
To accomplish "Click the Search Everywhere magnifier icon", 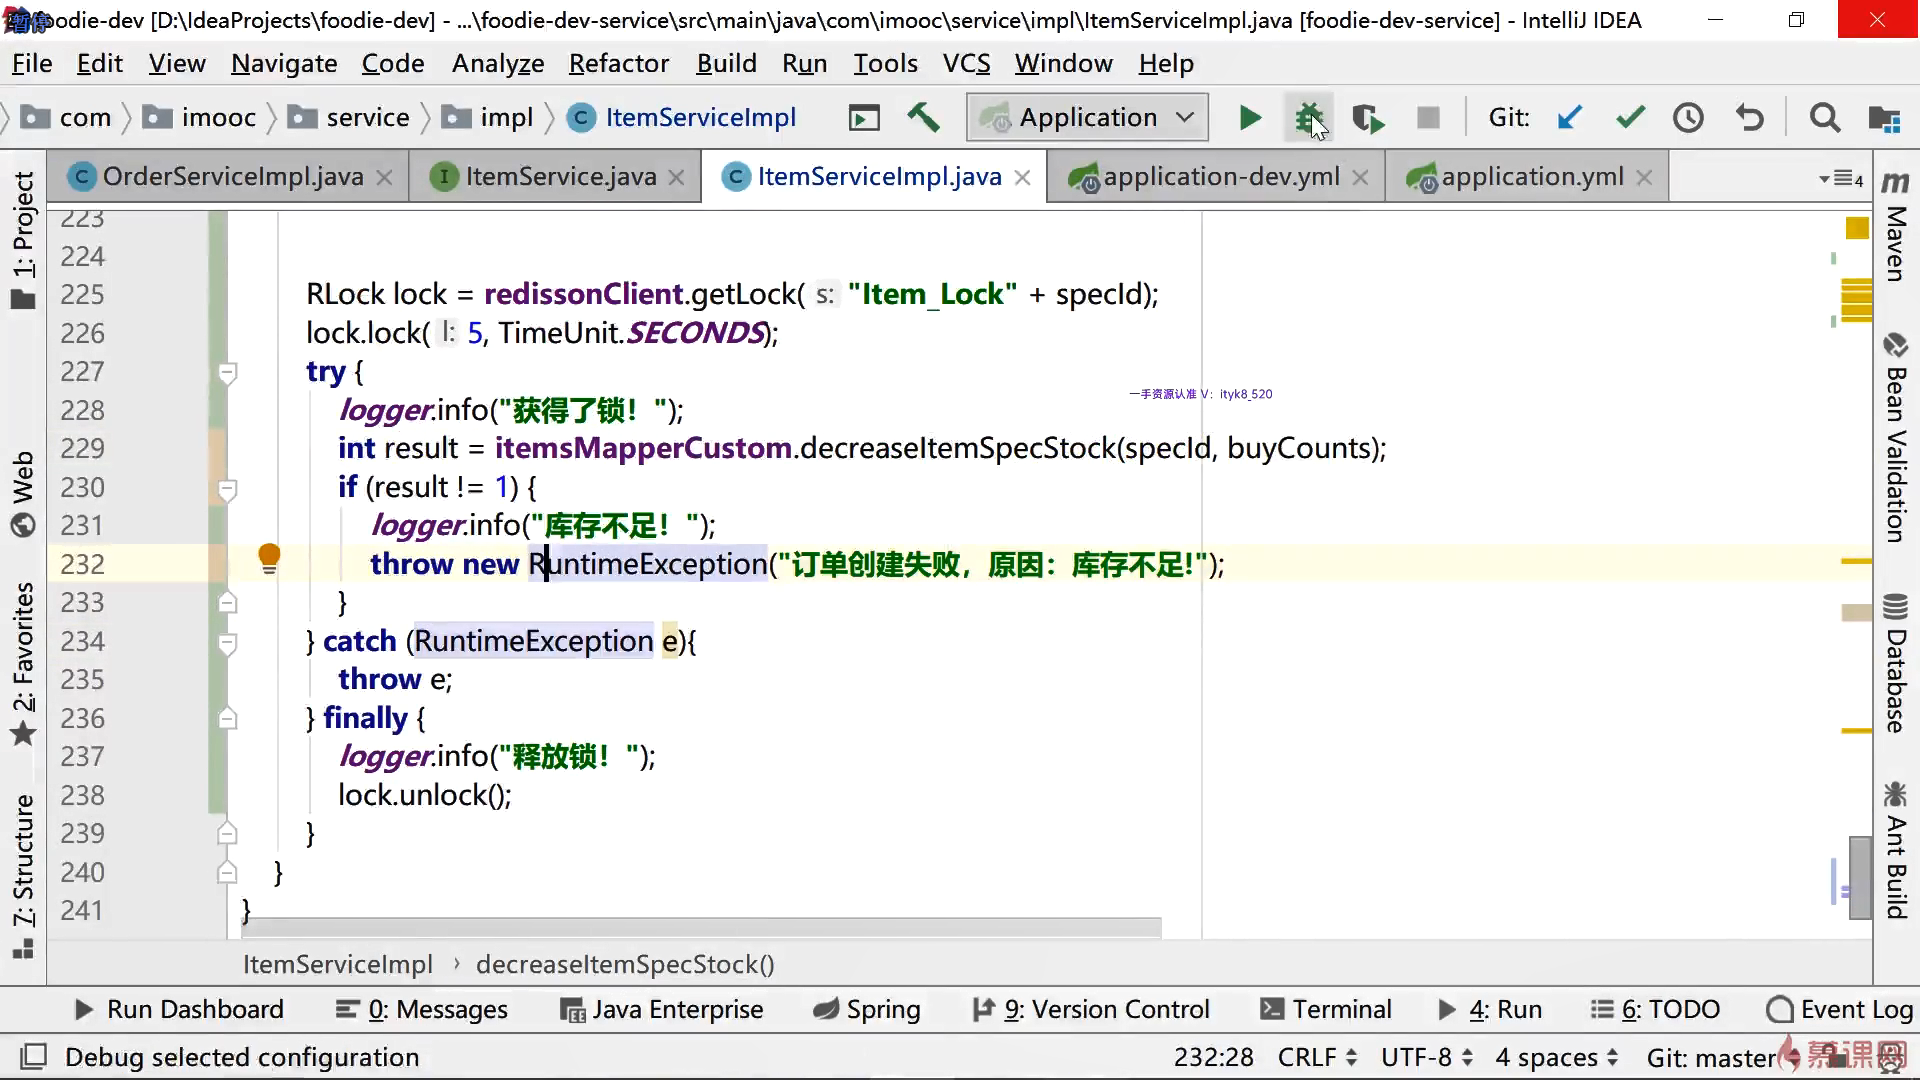I will [1824, 118].
